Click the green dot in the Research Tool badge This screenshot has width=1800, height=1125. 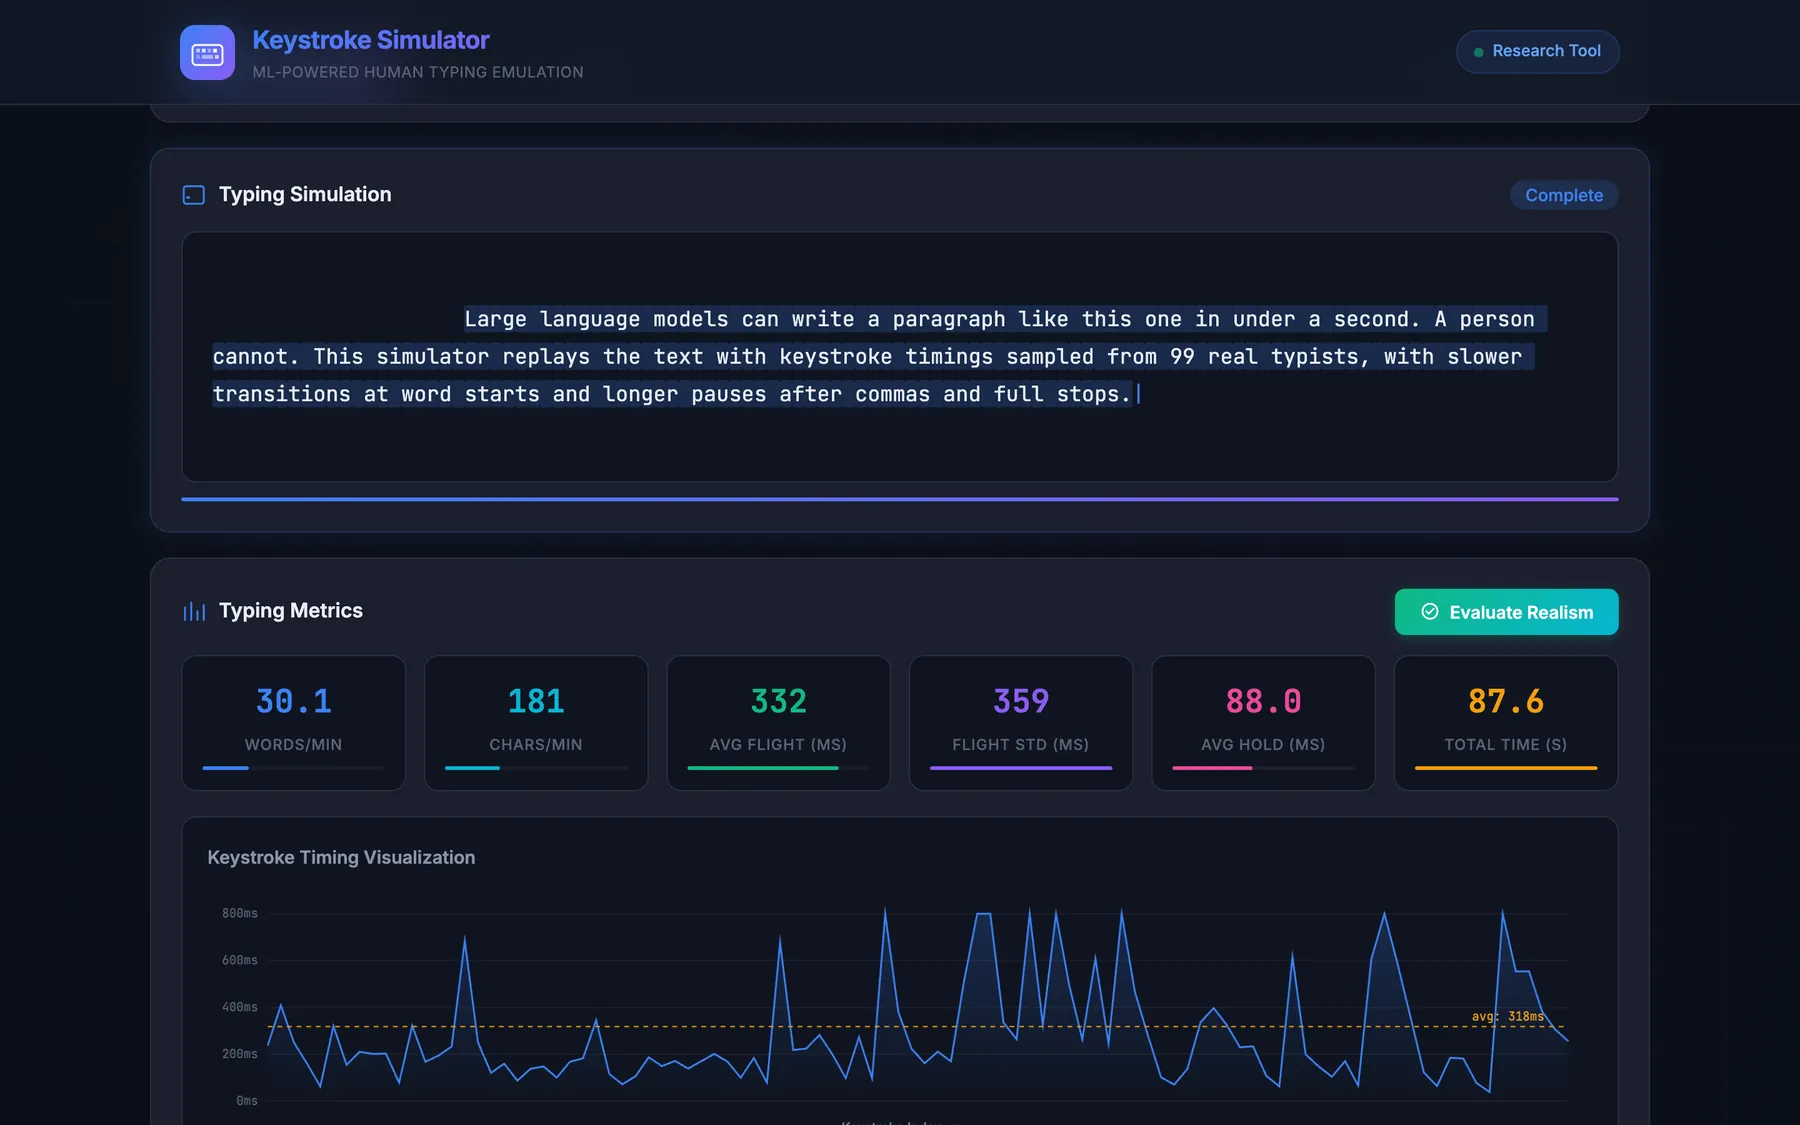click(x=1478, y=52)
